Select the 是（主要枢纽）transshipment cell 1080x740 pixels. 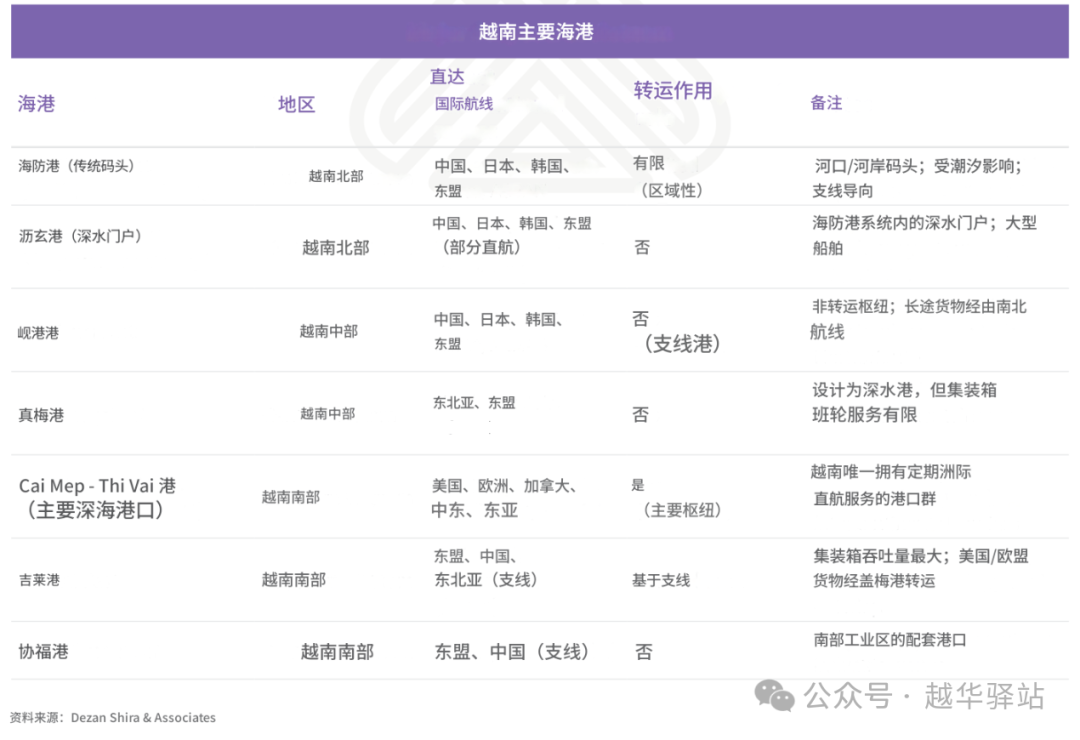pyautogui.click(x=676, y=497)
